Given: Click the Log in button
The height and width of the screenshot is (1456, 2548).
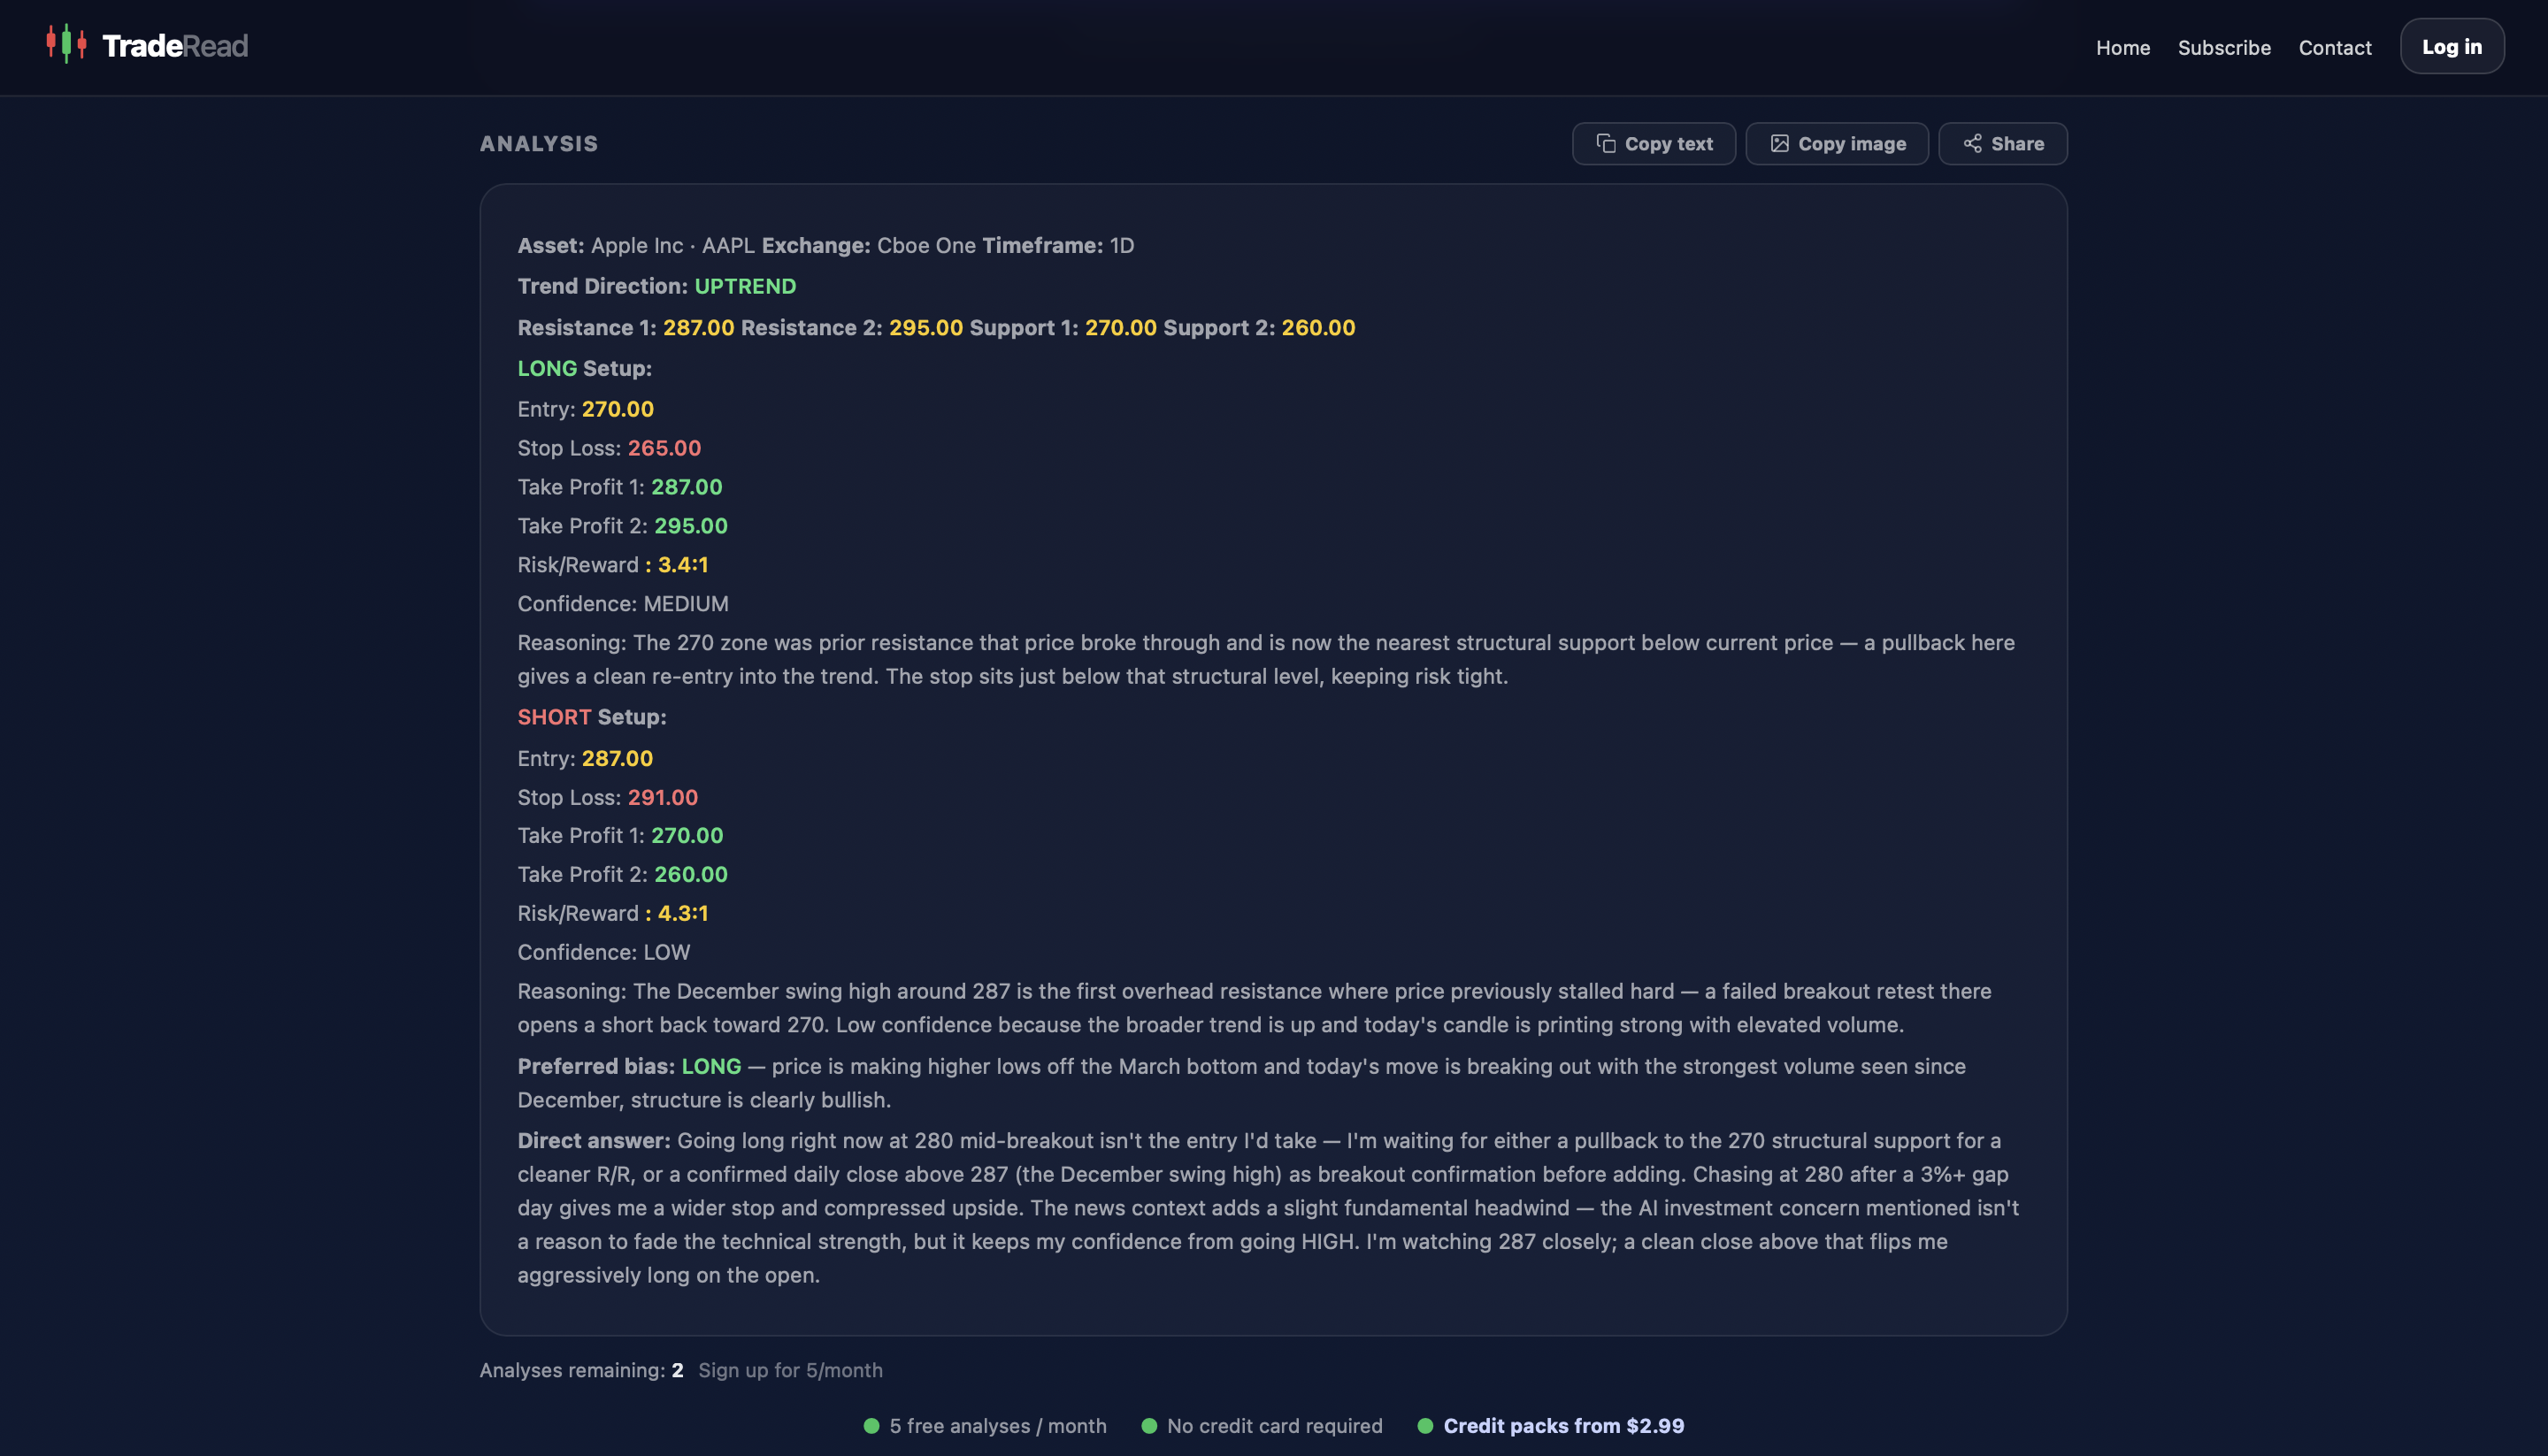Looking at the screenshot, I should (2452, 46).
